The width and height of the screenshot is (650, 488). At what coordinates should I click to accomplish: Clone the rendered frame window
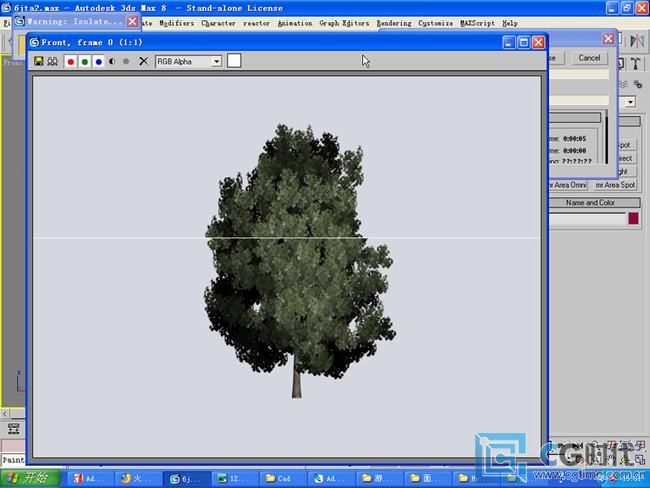click(x=52, y=61)
